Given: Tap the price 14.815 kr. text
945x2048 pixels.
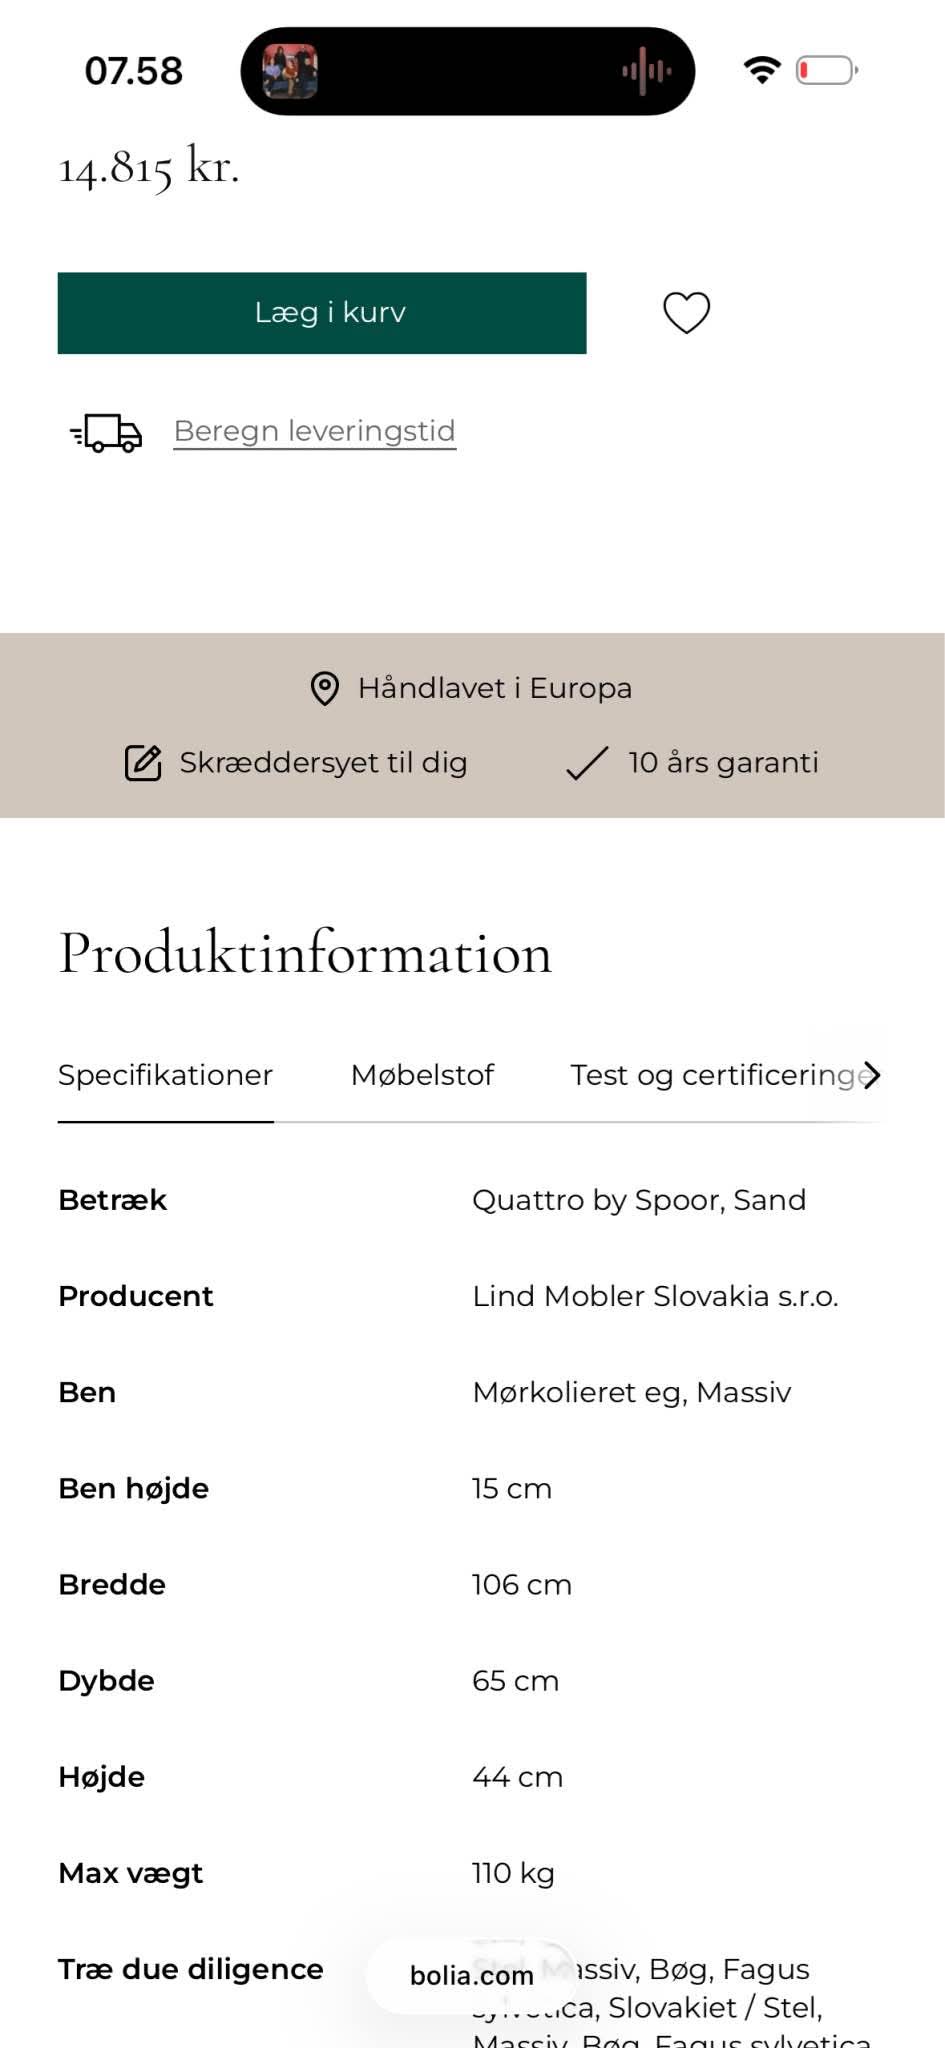Looking at the screenshot, I should [x=148, y=170].
